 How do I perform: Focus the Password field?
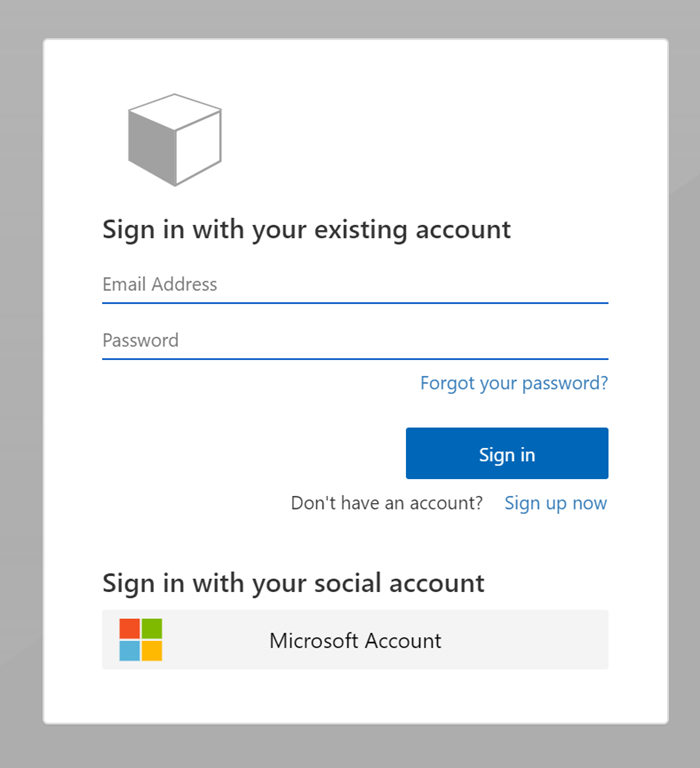[355, 341]
